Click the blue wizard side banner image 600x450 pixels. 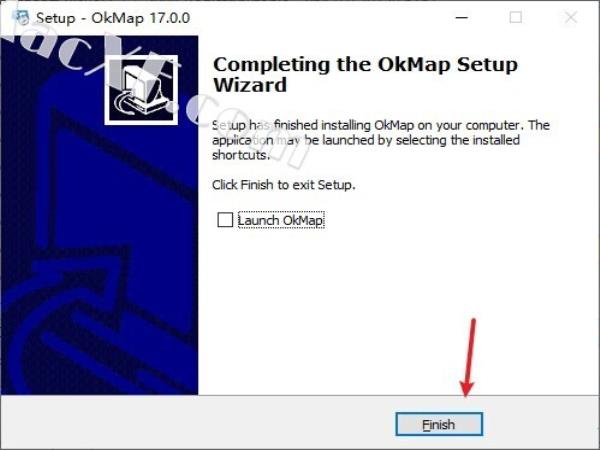(x=99, y=215)
